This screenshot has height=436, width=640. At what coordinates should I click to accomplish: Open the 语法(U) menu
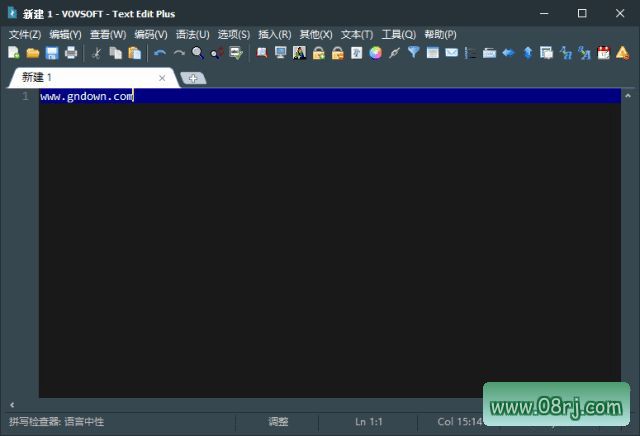(192, 34)
